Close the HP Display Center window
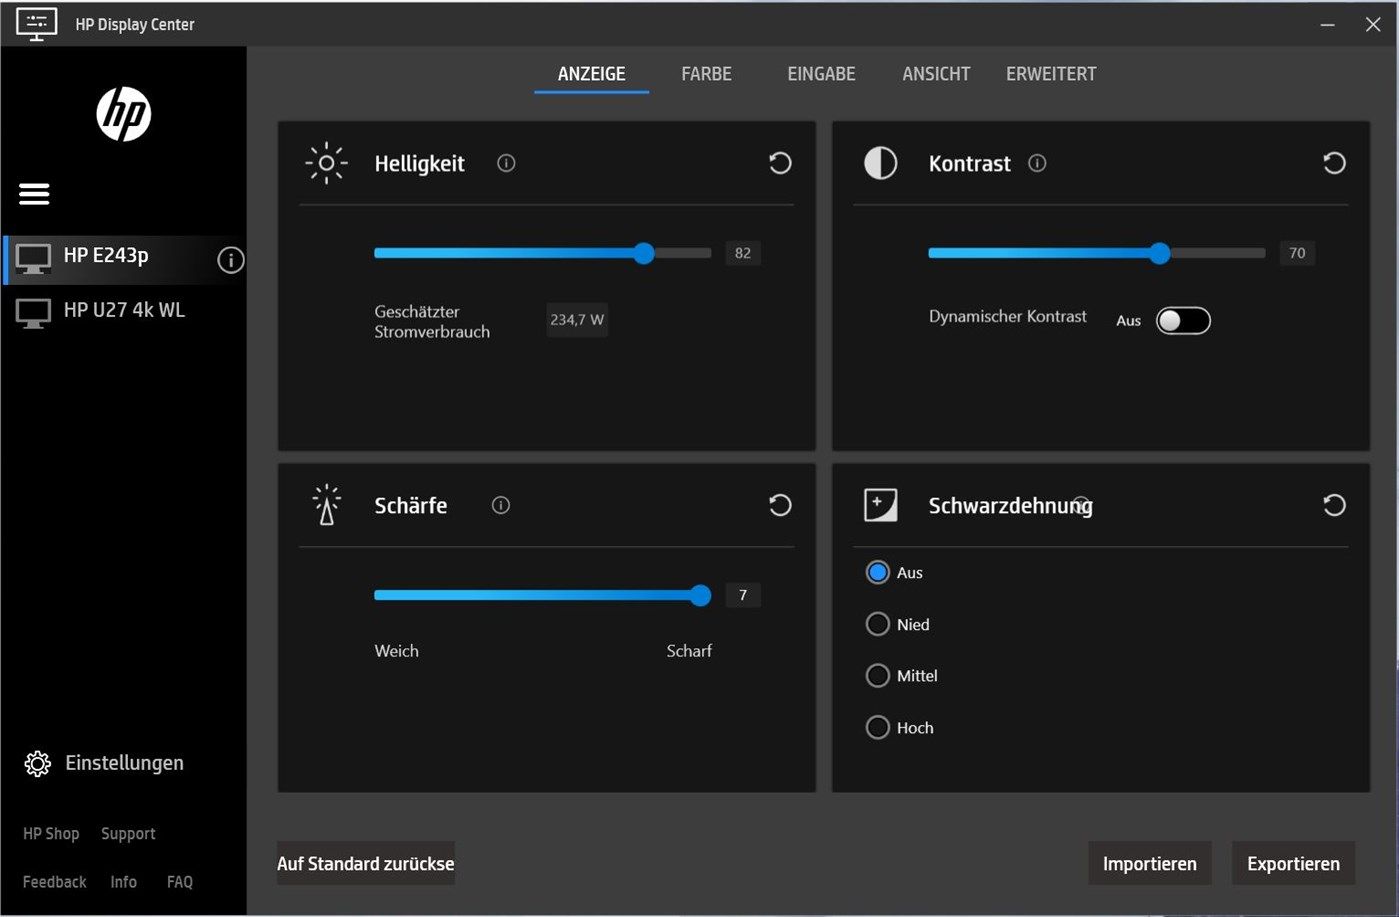The height and width of the screenshot is (917, 1399). coord(1373,24)
